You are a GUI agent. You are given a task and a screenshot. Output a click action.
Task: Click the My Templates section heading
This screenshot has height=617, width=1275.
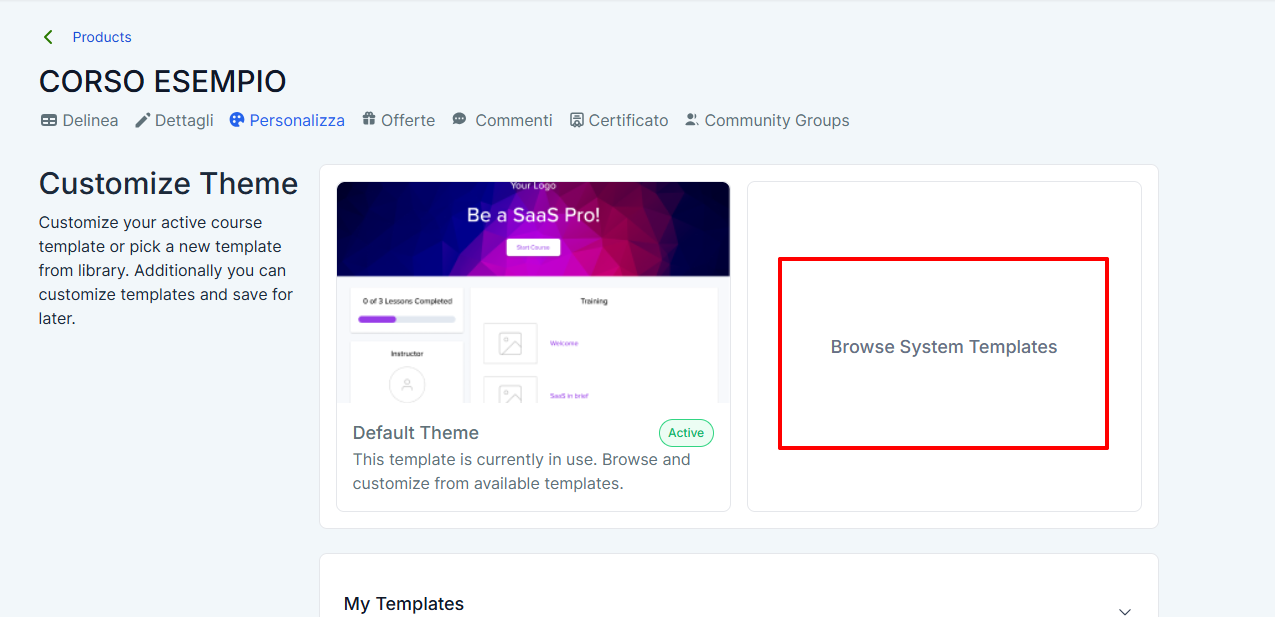(x=404, y=604)
